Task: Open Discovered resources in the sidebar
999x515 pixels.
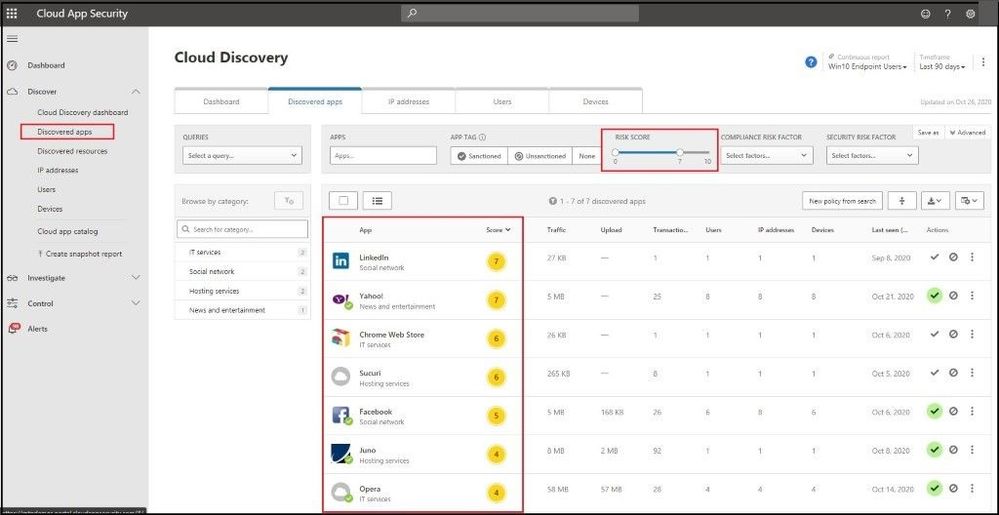Action: coord(72,151)
